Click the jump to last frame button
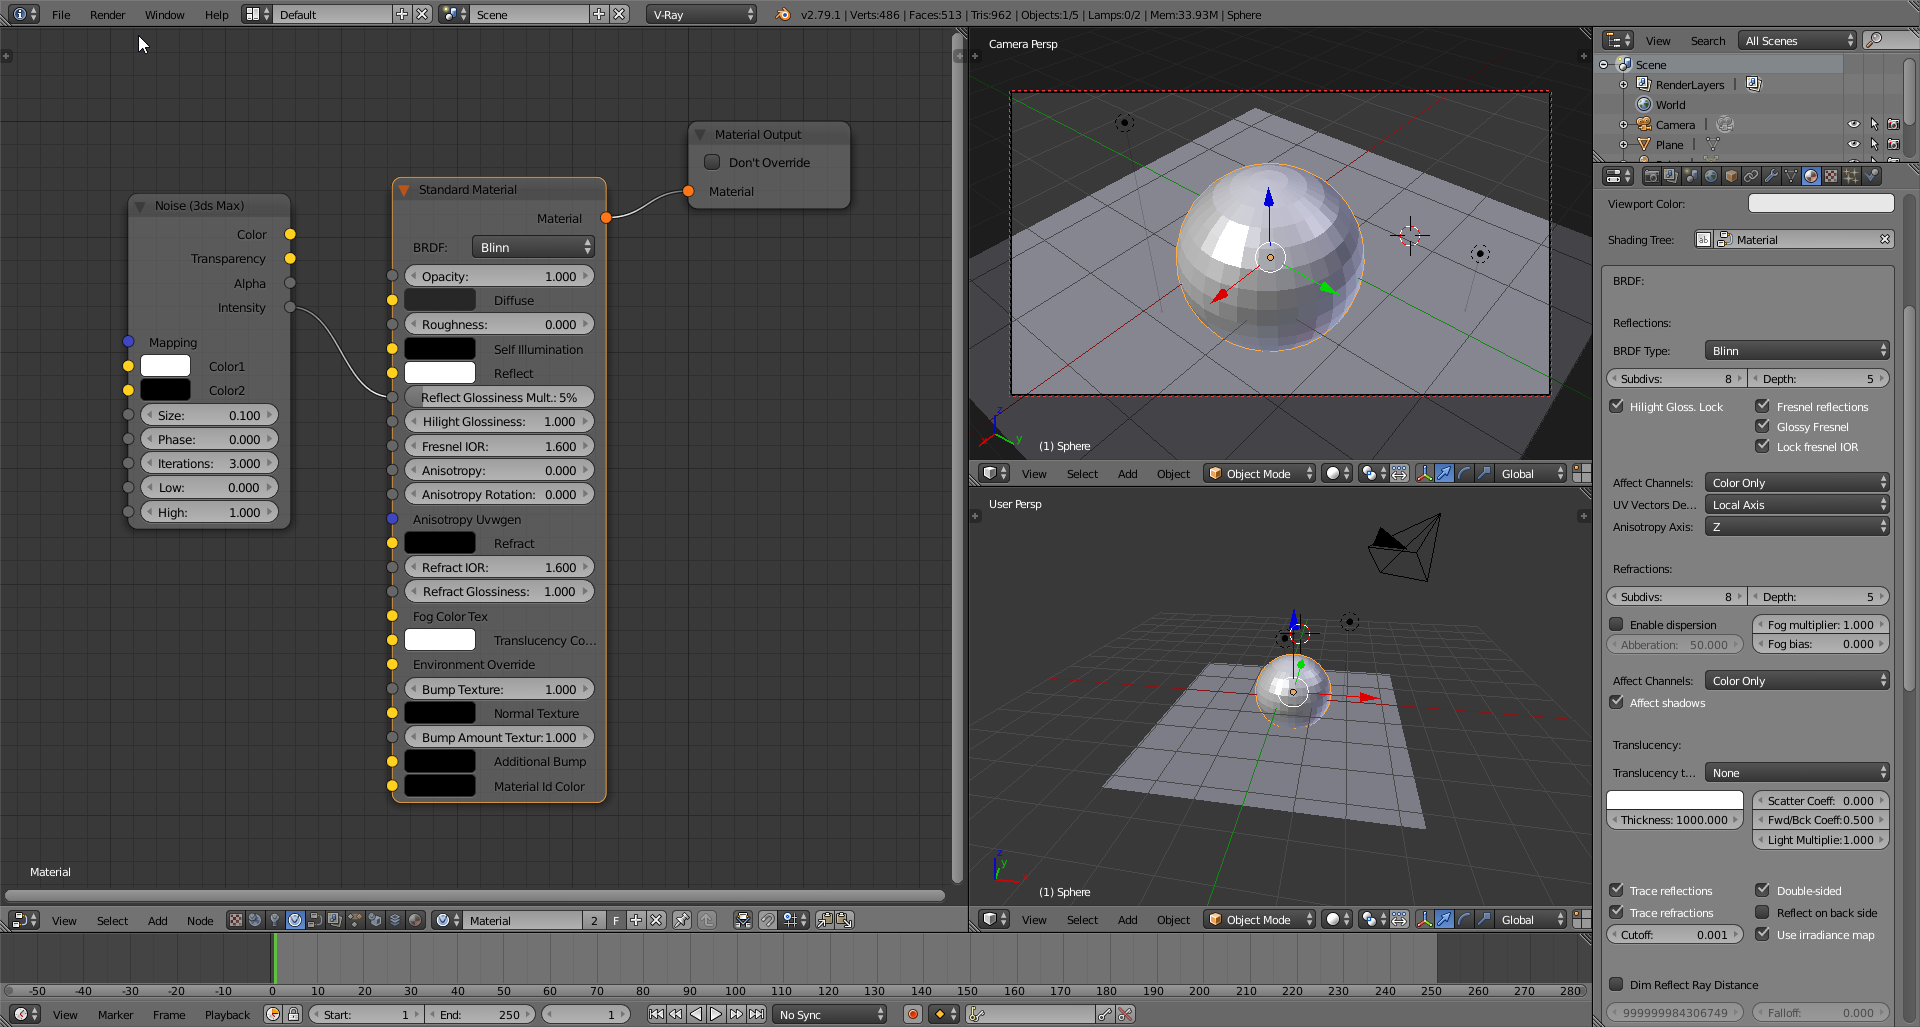 (757, 1014)
